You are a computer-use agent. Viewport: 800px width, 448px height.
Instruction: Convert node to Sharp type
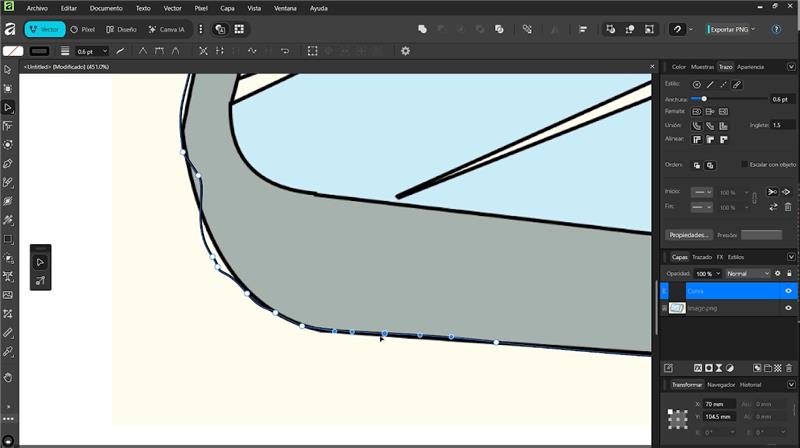coord(142,51)
